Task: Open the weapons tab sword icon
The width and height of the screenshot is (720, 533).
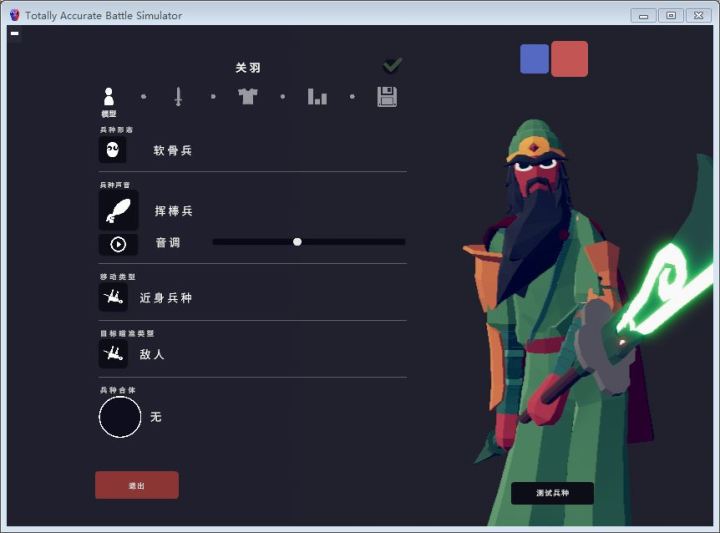Action: tap(178, 96)
